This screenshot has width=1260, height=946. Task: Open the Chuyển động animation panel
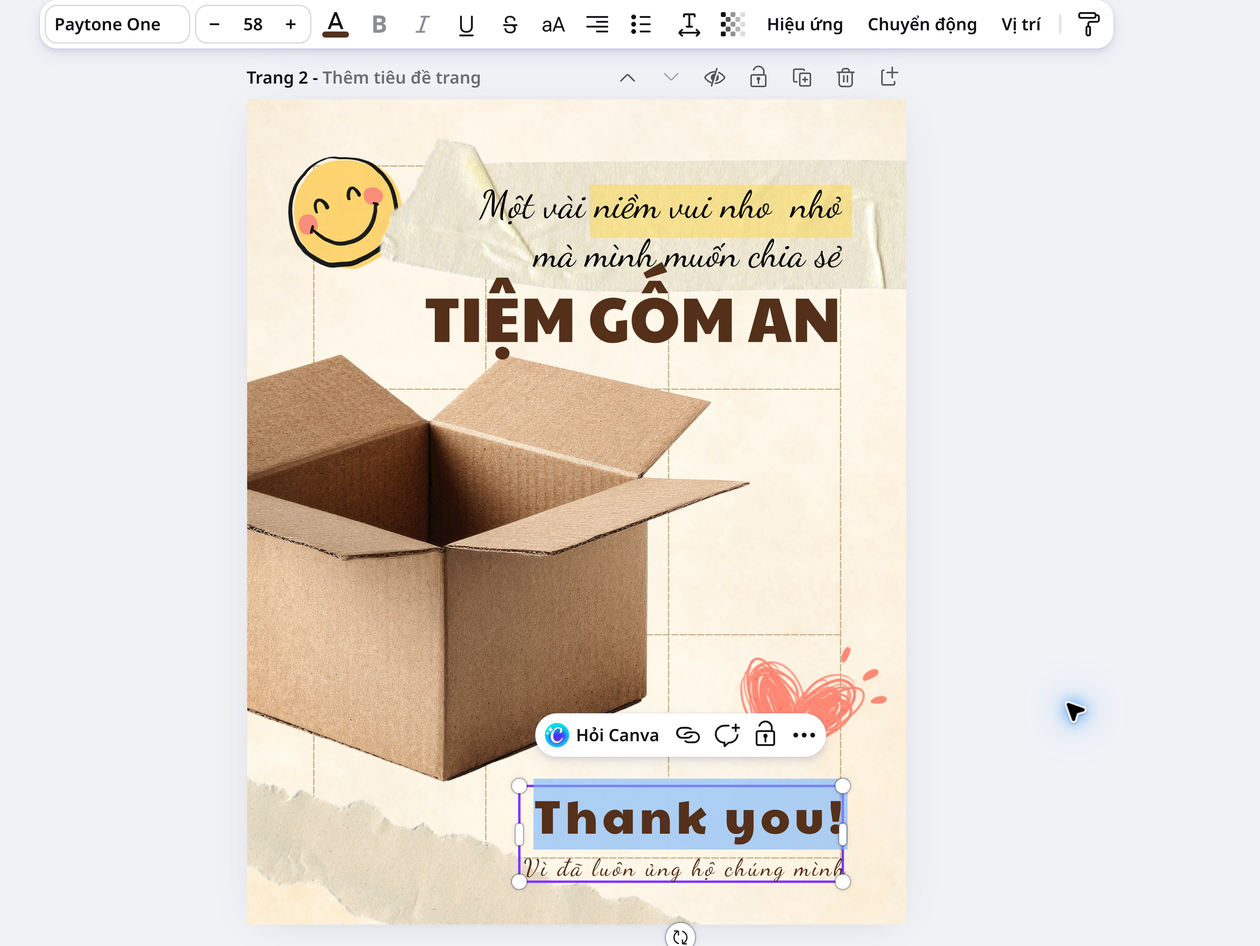(x=922, y=24)
